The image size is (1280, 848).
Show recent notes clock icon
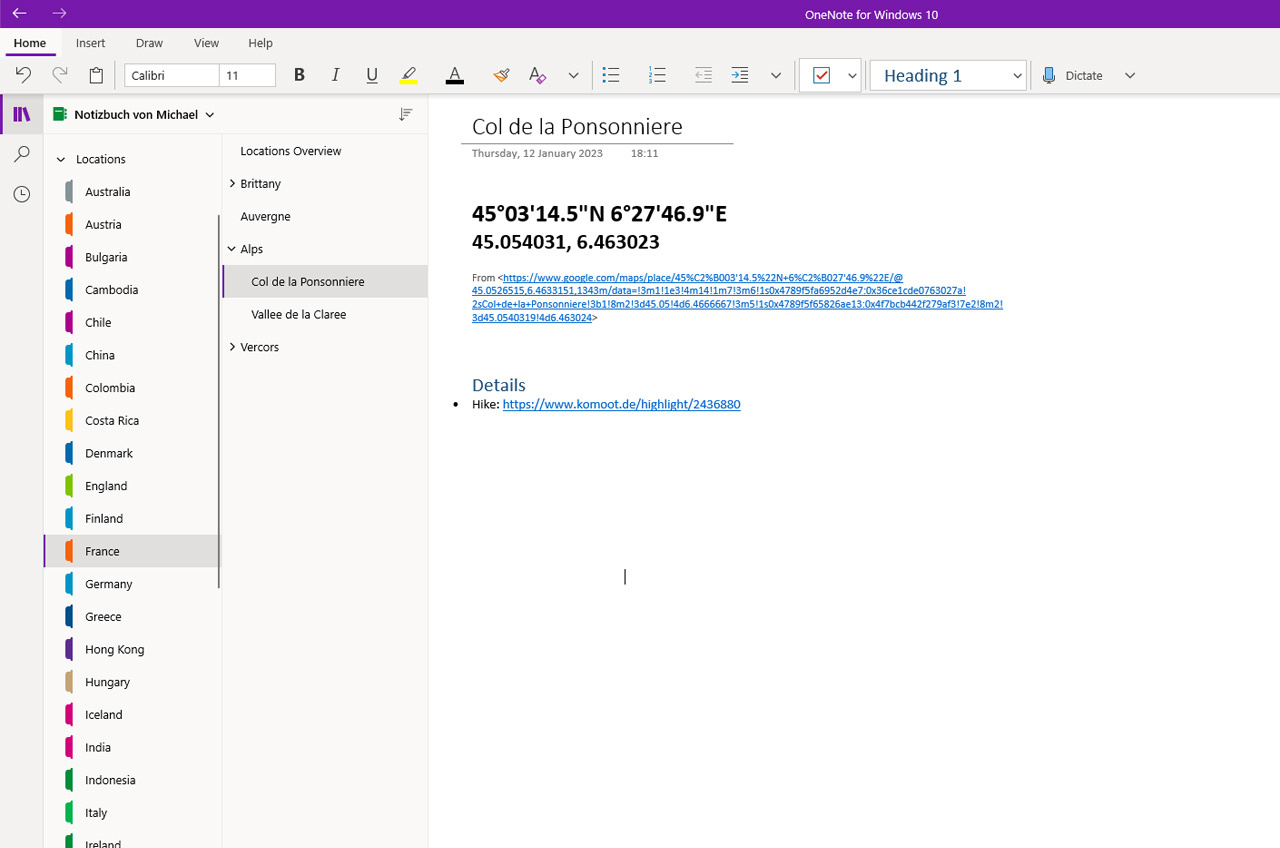pos(21,194)
